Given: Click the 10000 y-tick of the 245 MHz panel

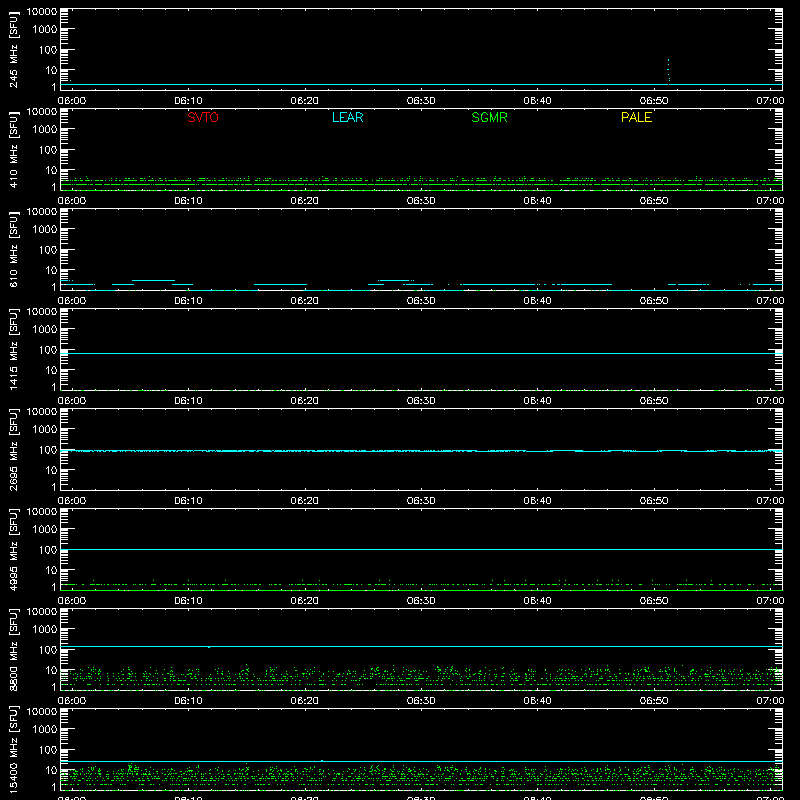Looking at the screenshot, I should point(42,11).
